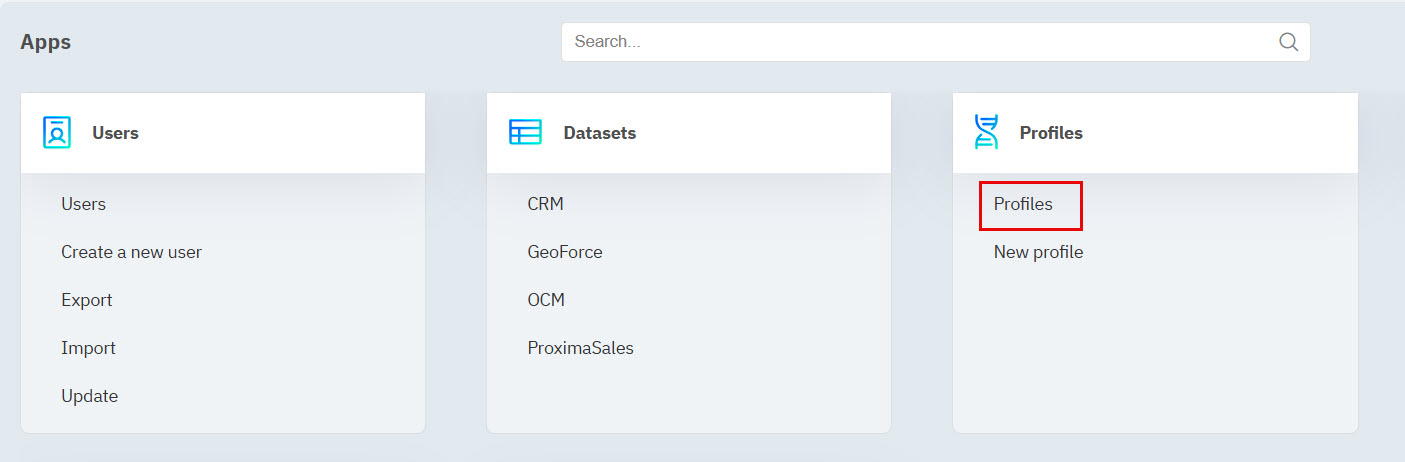Open the highlighted Profiles link
This screenshot has height=462, width=1405.
[1023, 204]
